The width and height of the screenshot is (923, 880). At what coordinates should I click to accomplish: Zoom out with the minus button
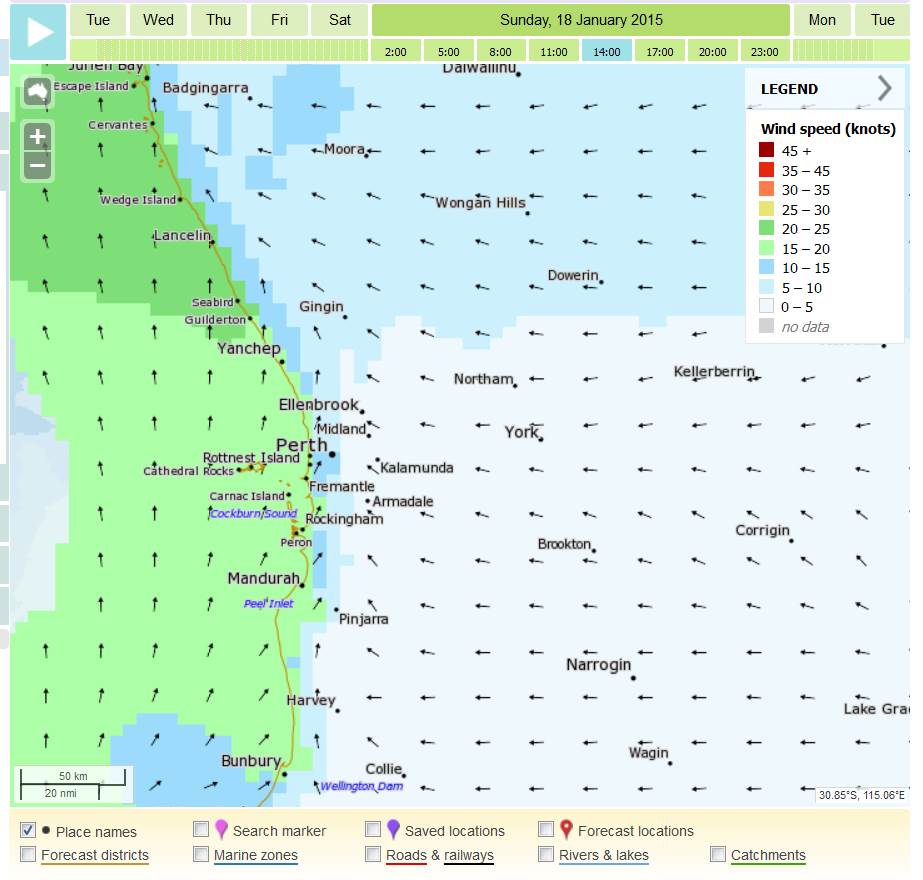point(37,165)
